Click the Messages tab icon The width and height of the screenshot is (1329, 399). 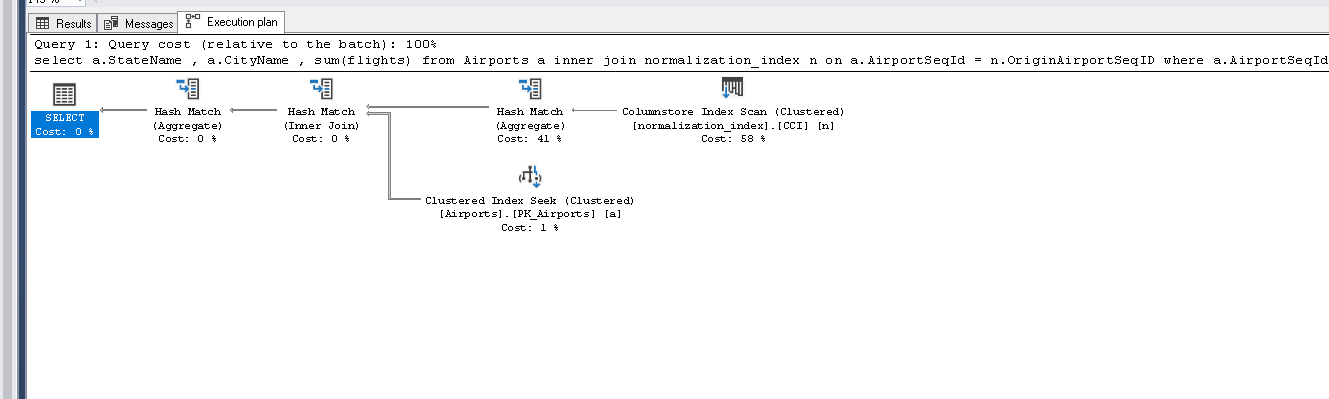pos(111,23)
